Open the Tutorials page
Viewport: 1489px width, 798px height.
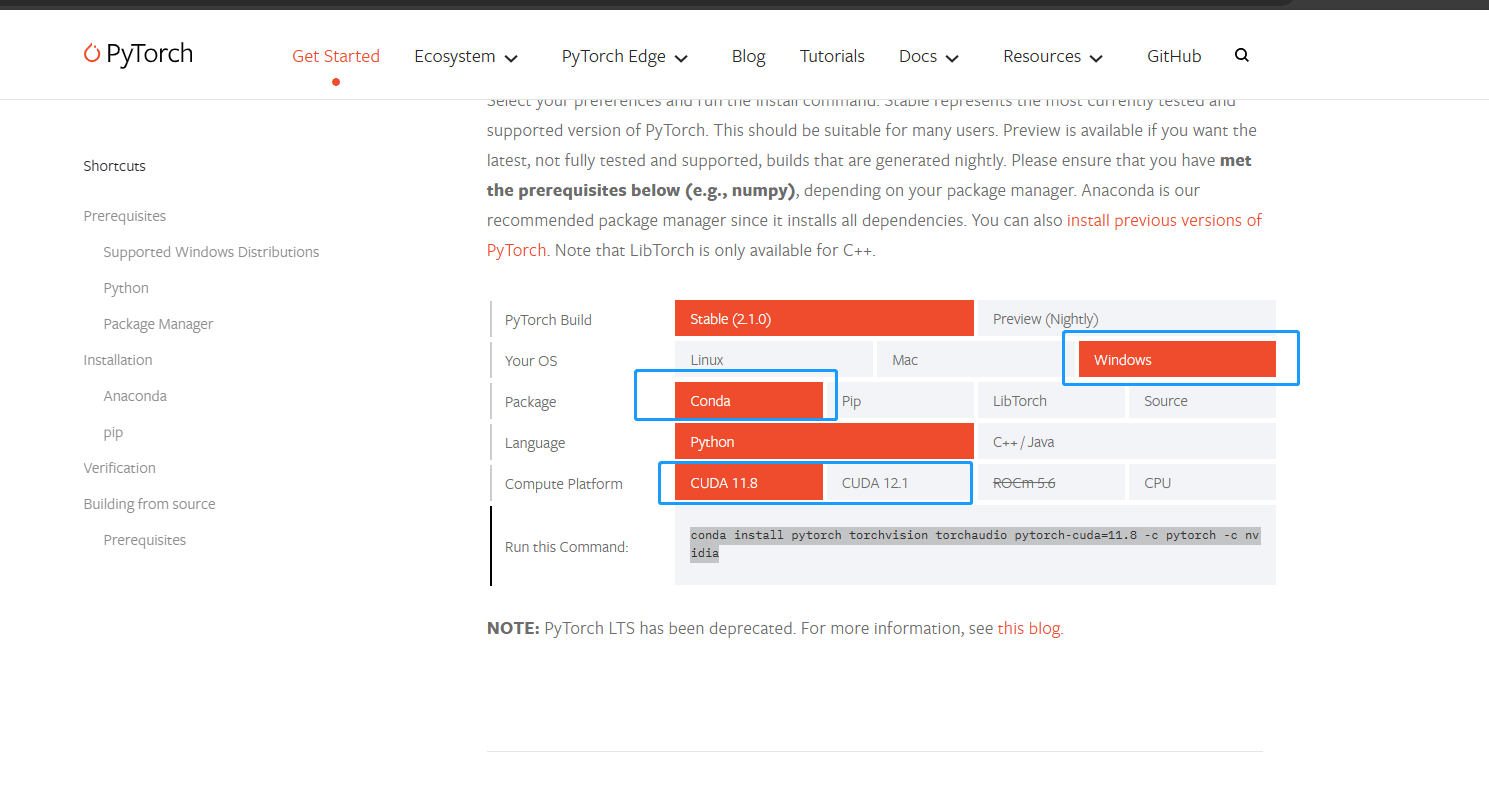tap(832, 57)
